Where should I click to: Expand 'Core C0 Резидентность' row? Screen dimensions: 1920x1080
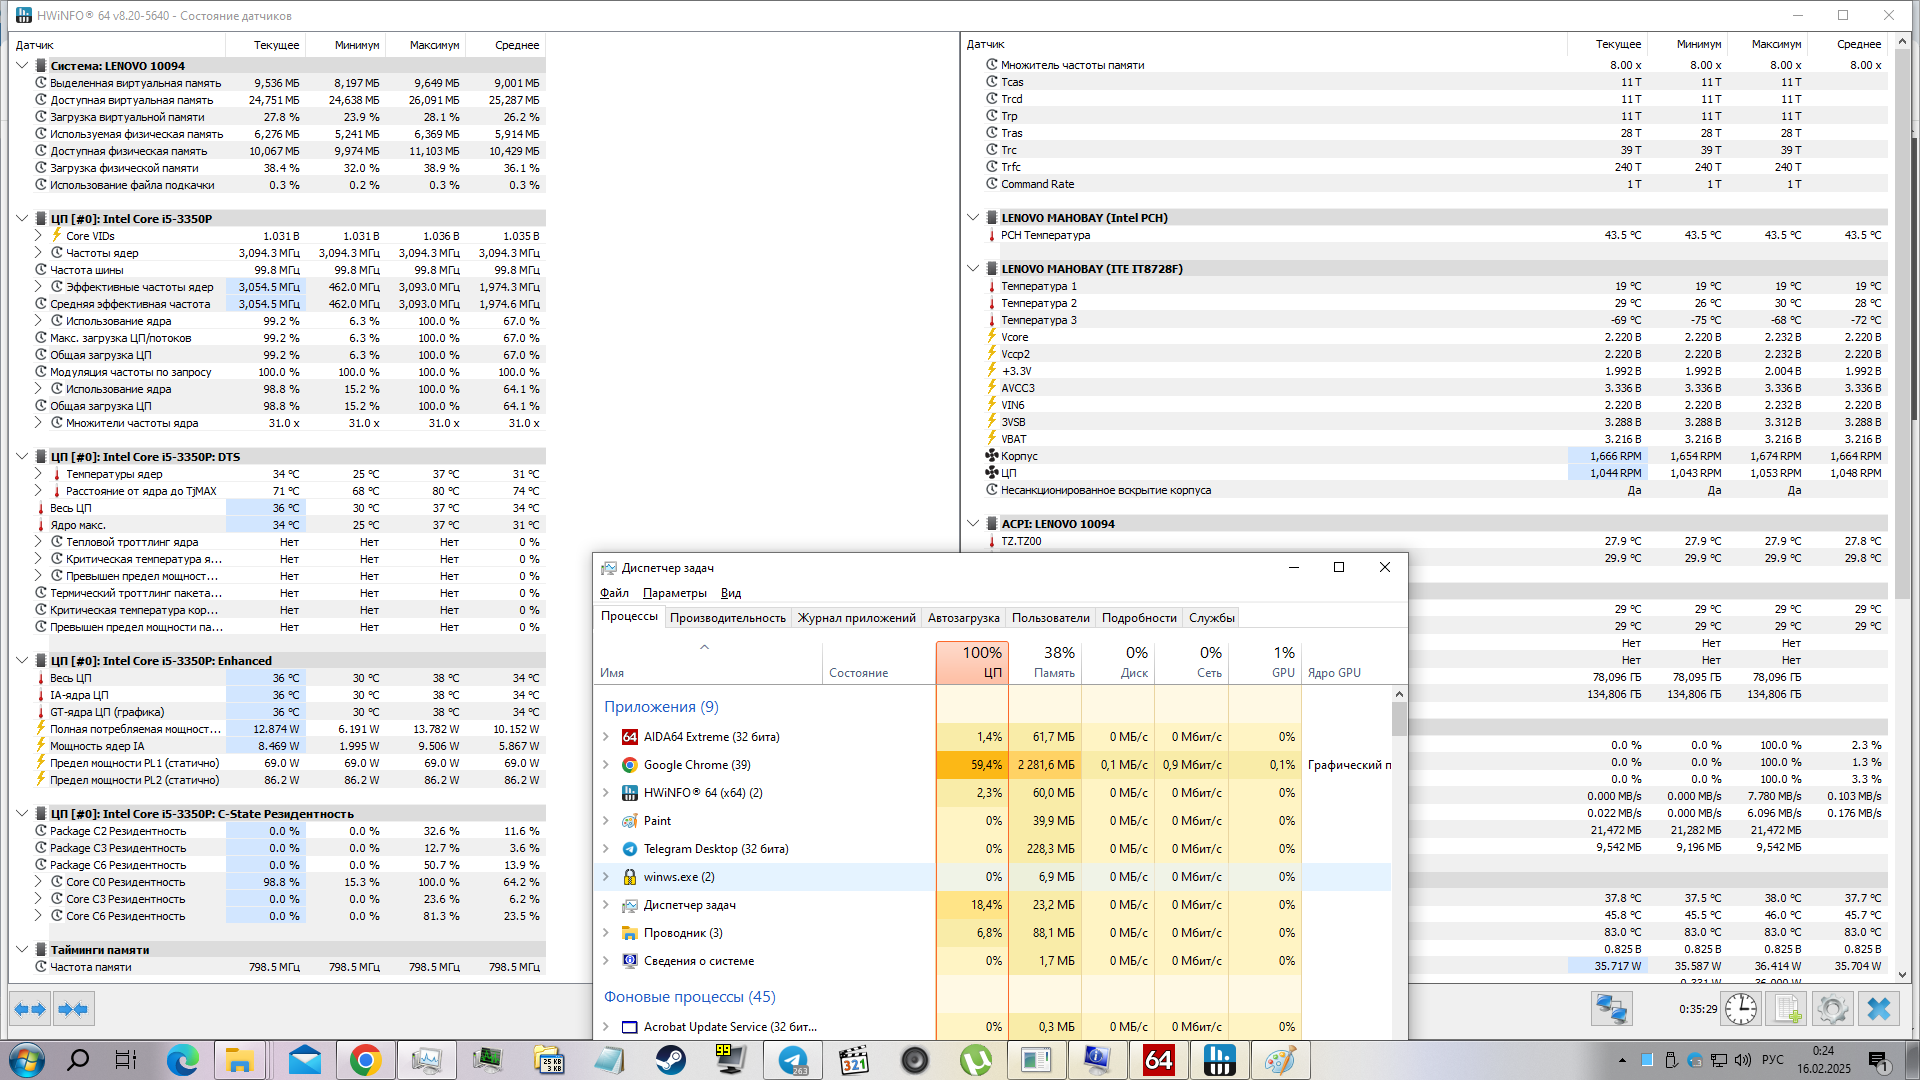tap(38, 882)
